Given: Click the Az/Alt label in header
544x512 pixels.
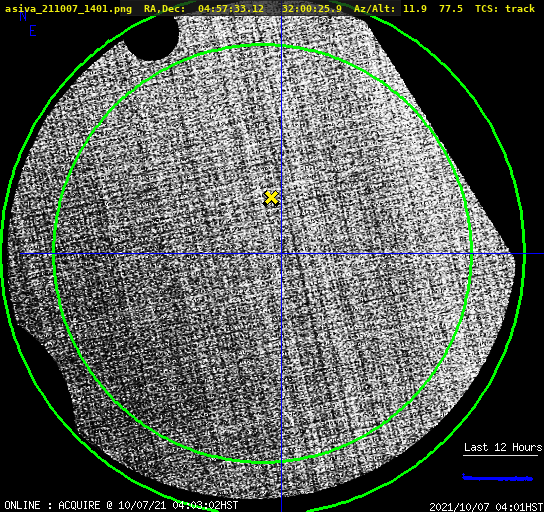Looking at the screenshot, I should [x=374, y=8].
